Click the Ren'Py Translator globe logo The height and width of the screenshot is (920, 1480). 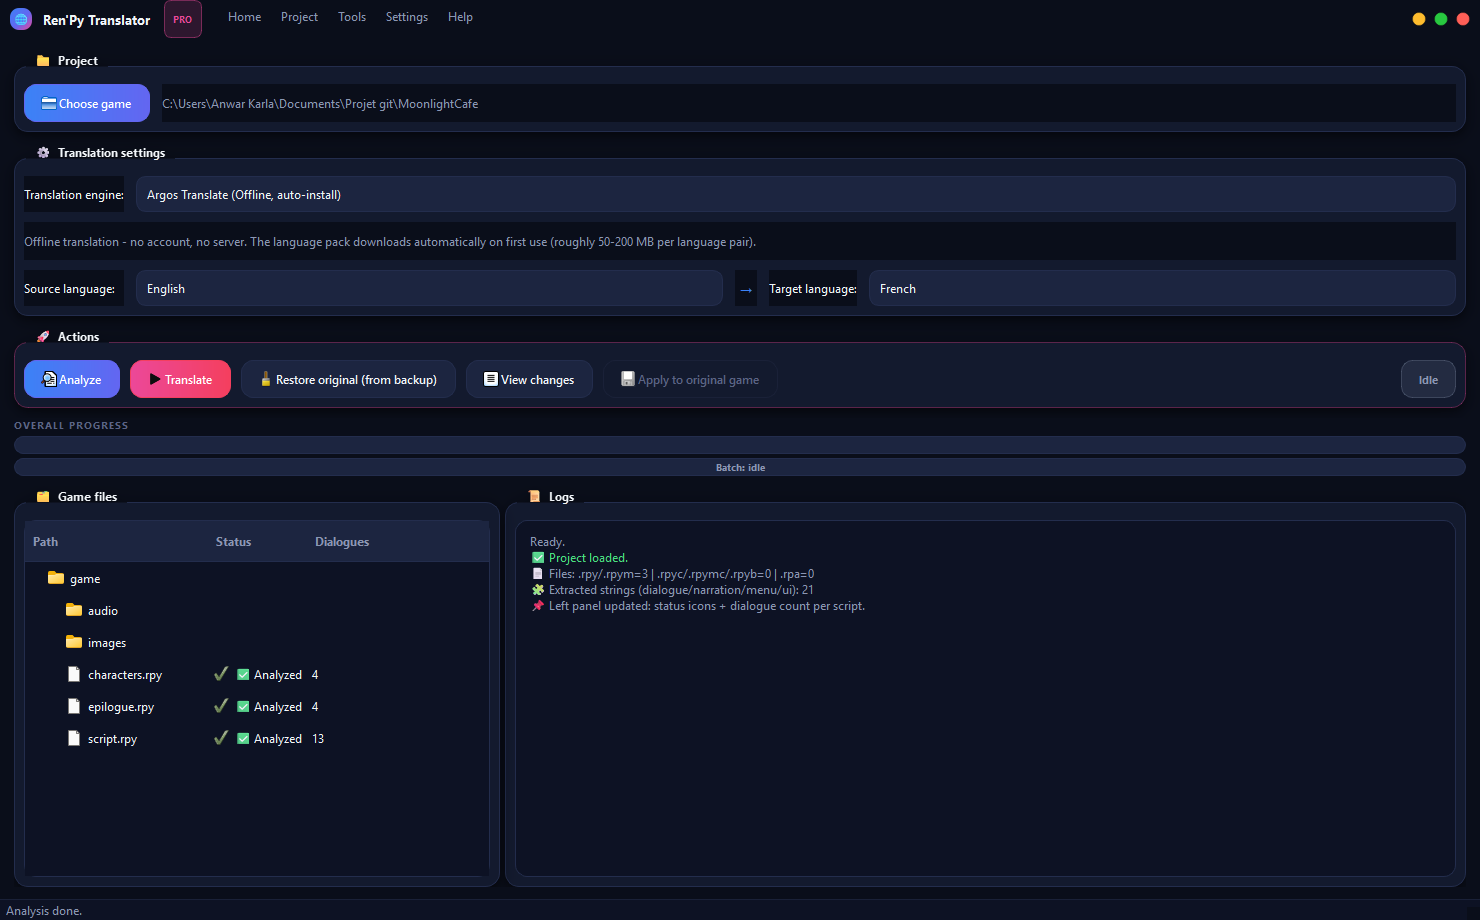[x=21, y=19]
